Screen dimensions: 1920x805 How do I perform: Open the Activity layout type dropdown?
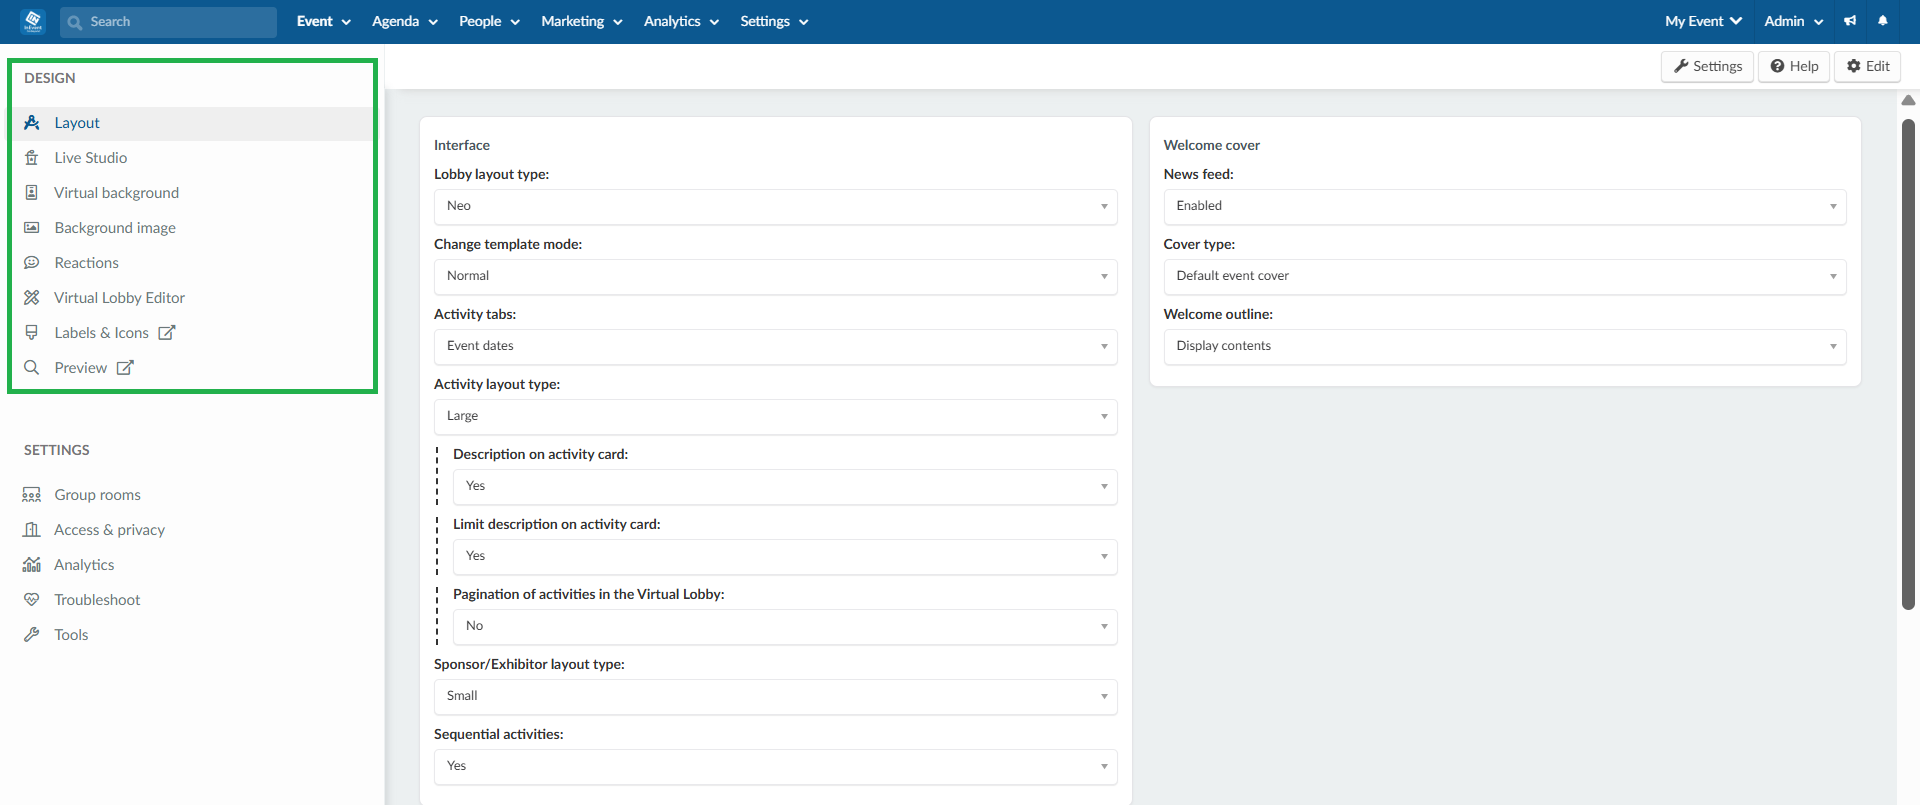click(776, 417)
